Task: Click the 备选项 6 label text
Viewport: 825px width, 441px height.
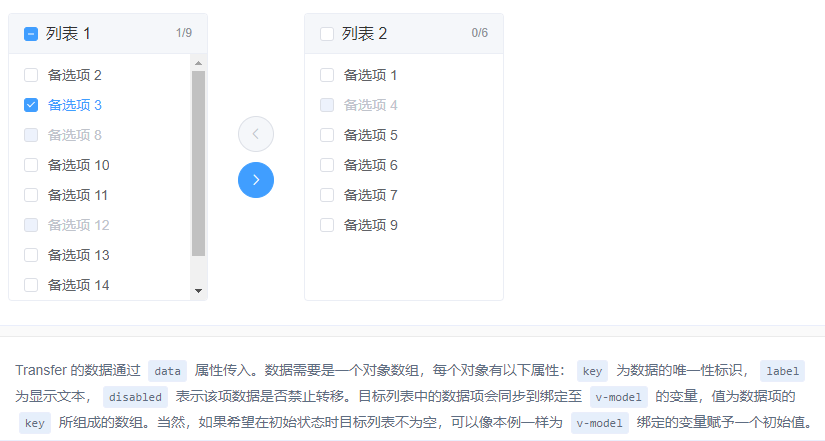Action: [x=370, y=165]
